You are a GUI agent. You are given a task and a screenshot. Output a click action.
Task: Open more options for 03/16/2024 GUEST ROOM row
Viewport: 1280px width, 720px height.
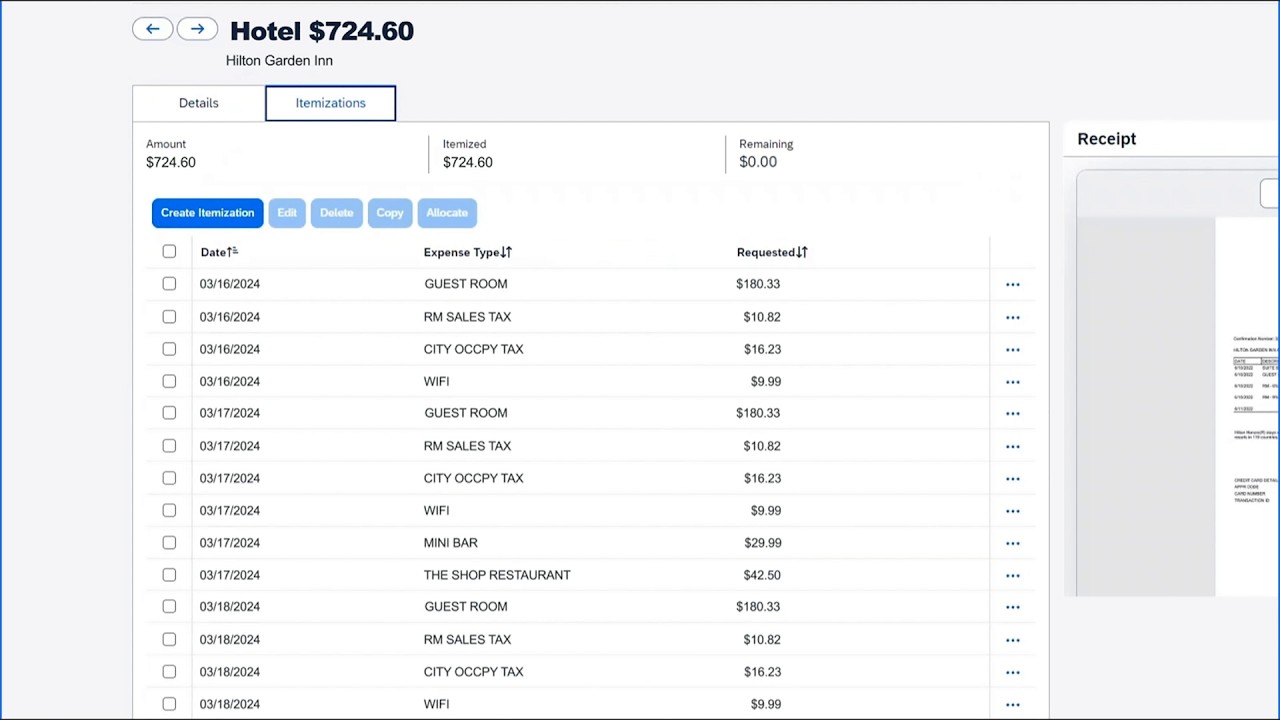(x=1013, y=285)
